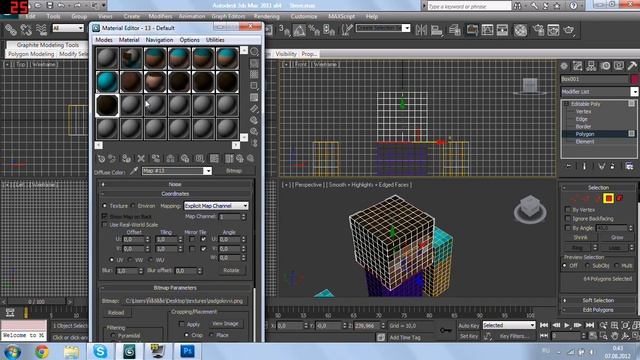Enable Ignore Backfacing checkbox
Screen dimensions: 640x360
point(567,218)
